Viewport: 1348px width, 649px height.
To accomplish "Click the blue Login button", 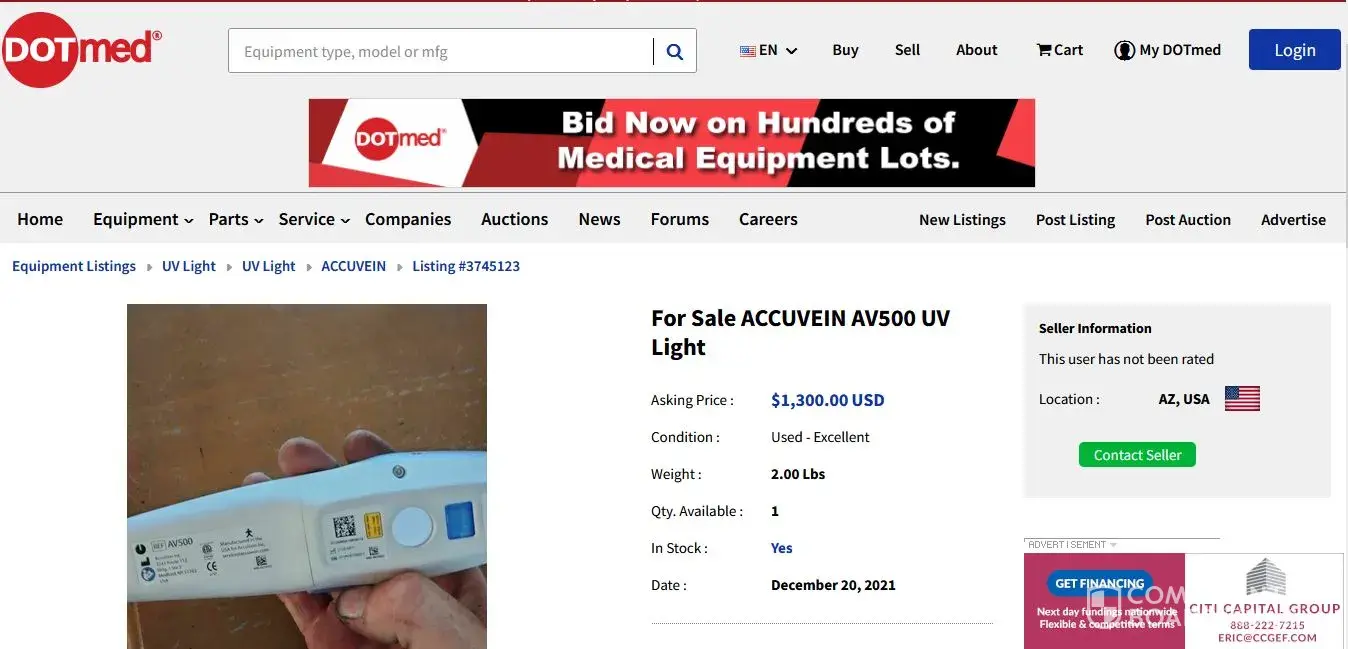I will click(x=1294, y=50).
